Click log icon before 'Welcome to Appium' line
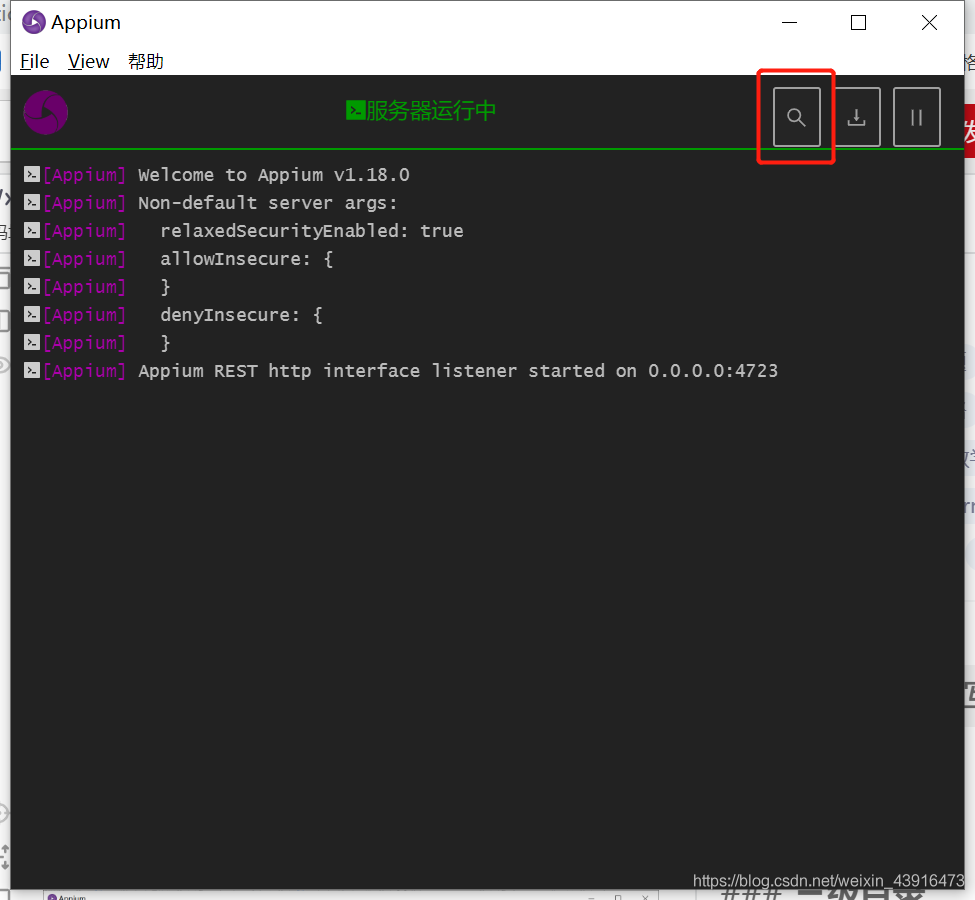The width and height of the screenshot is (975, 900). click(32, 174)
